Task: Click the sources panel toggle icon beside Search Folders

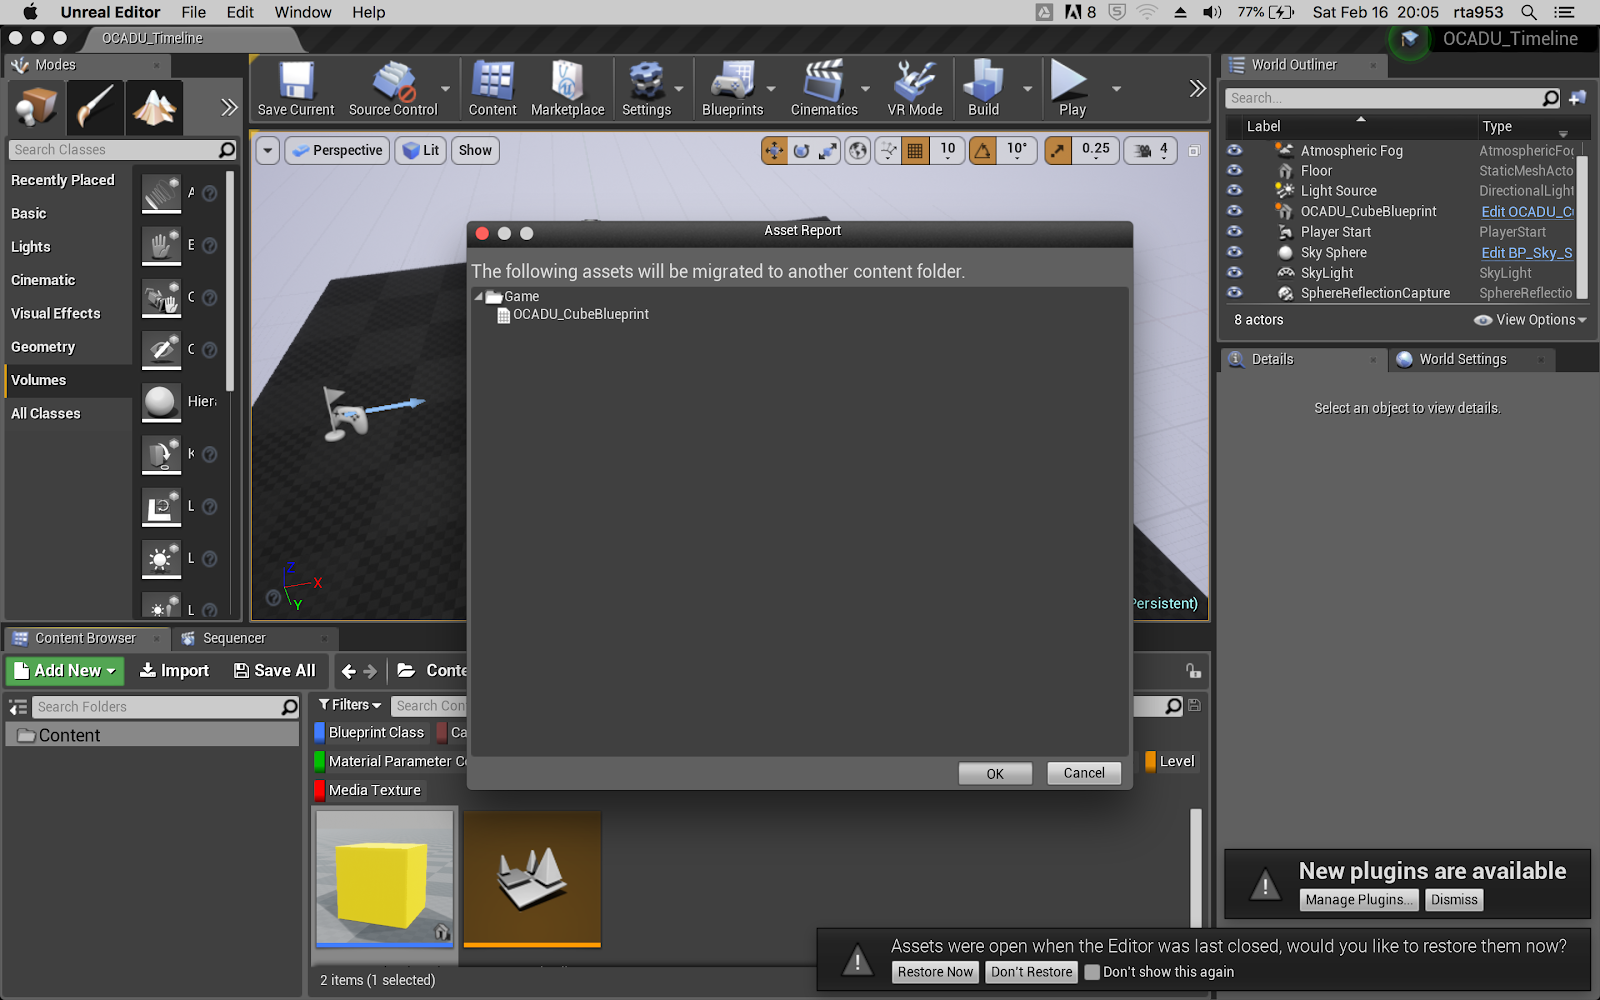Action: pyautogui.click(x=18, y=707)
